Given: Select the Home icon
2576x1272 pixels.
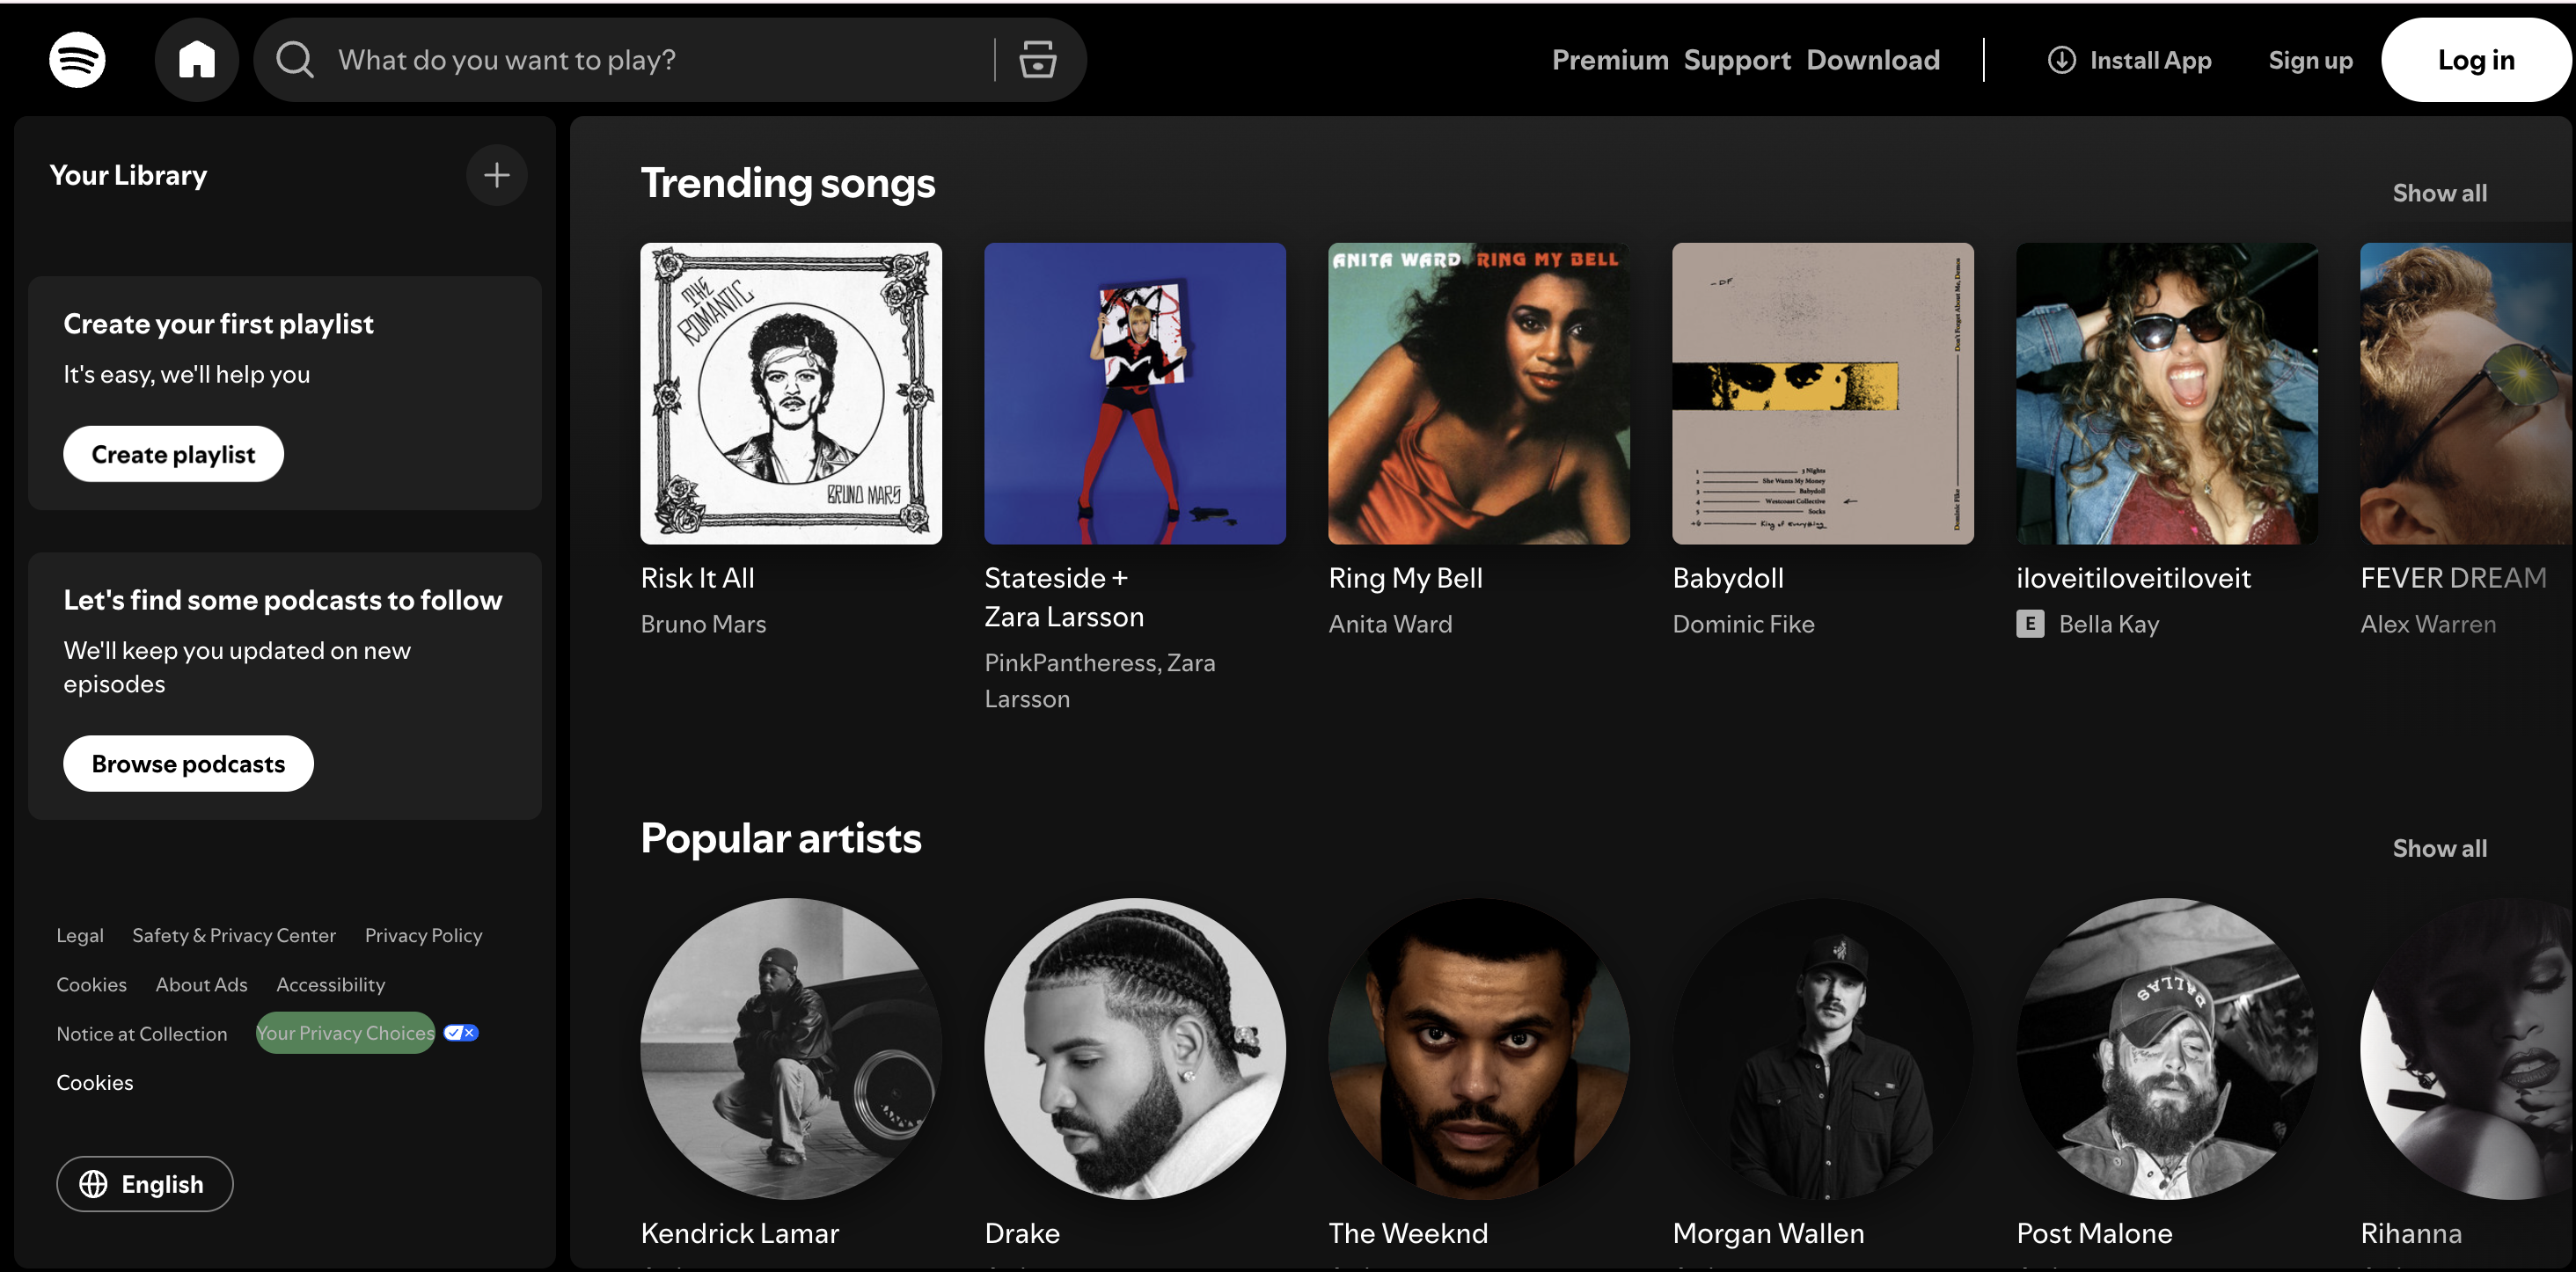Looking at the screenshot, I should (x=197, y=59).
